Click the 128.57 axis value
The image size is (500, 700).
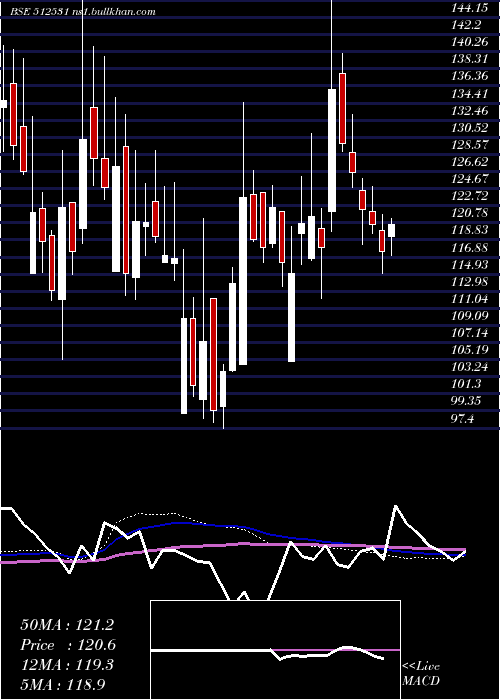[x=468, y=145]
